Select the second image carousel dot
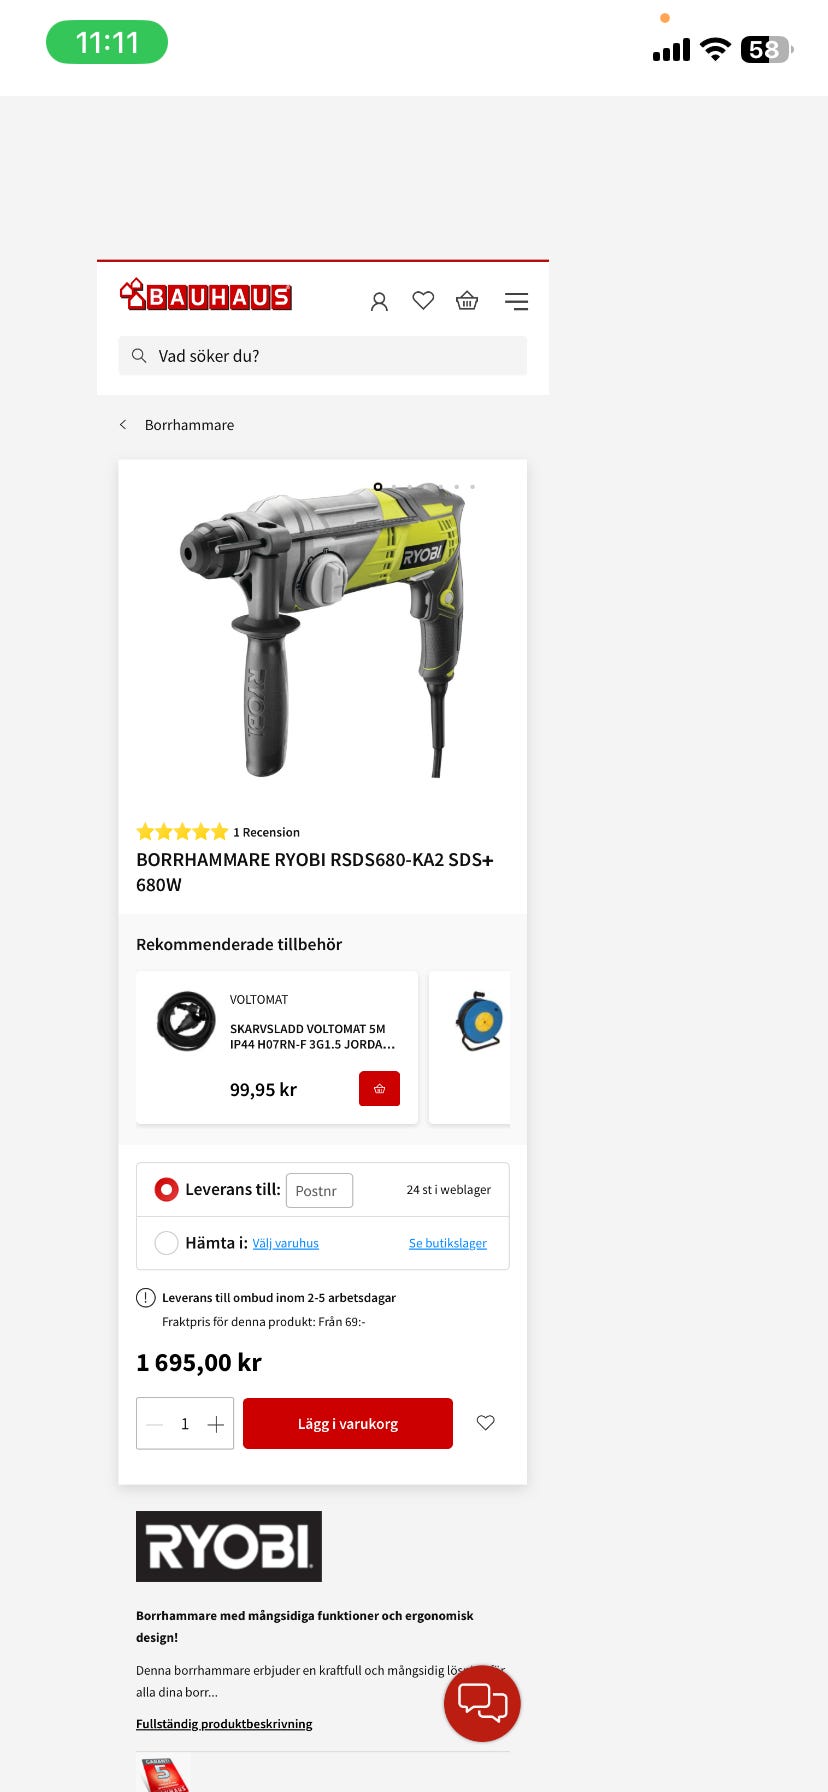This screenshot has width=828, height=1792. pyautogui.click(x=394, y=487)
